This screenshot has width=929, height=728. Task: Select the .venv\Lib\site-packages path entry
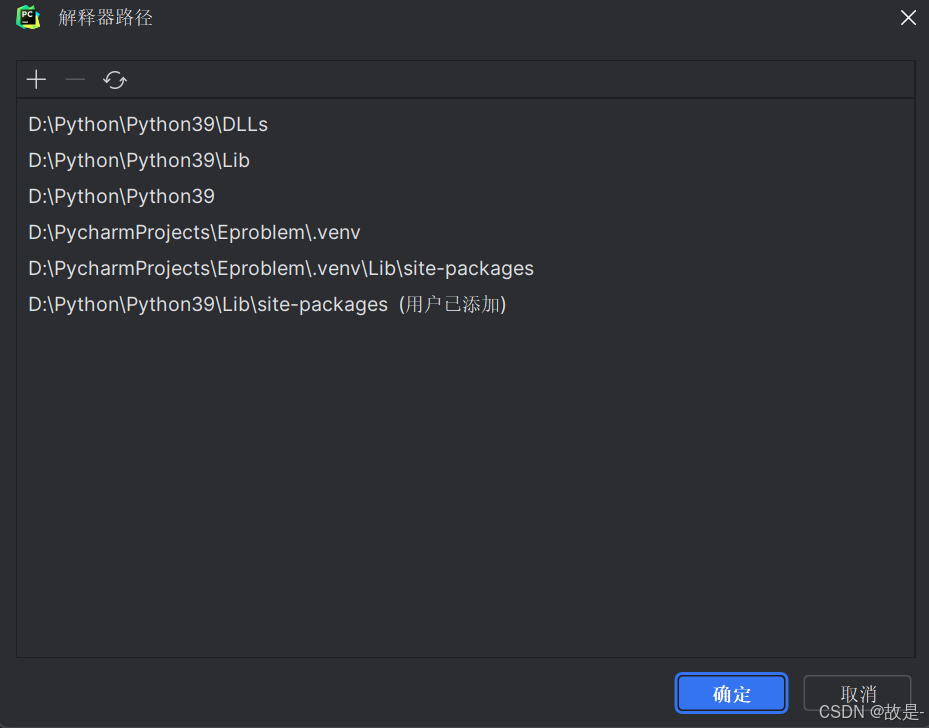tap(280, 268)
